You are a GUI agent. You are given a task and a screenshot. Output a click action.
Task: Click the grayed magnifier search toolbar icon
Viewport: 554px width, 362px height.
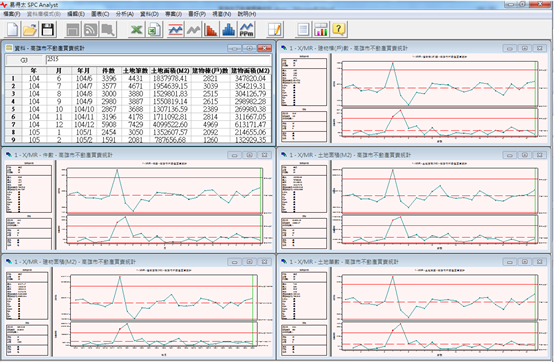tap(108, 29)
